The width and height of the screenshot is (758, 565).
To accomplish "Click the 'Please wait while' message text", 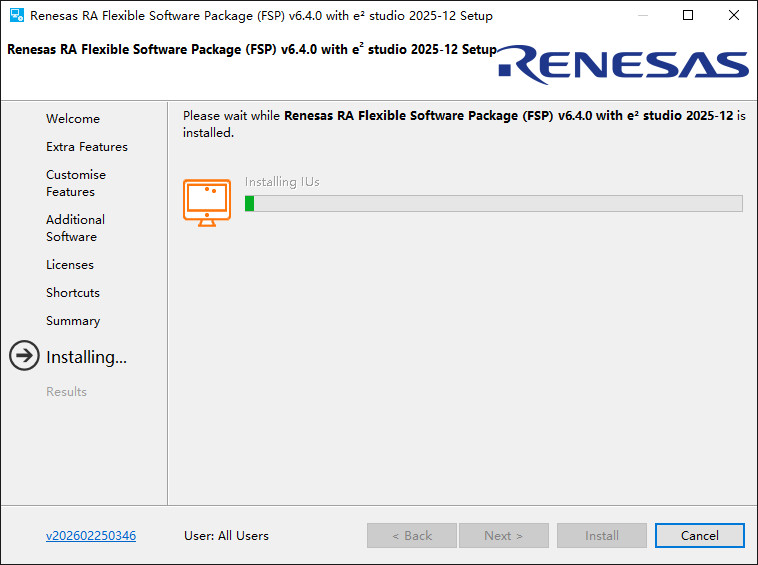I will click(464, 124).
